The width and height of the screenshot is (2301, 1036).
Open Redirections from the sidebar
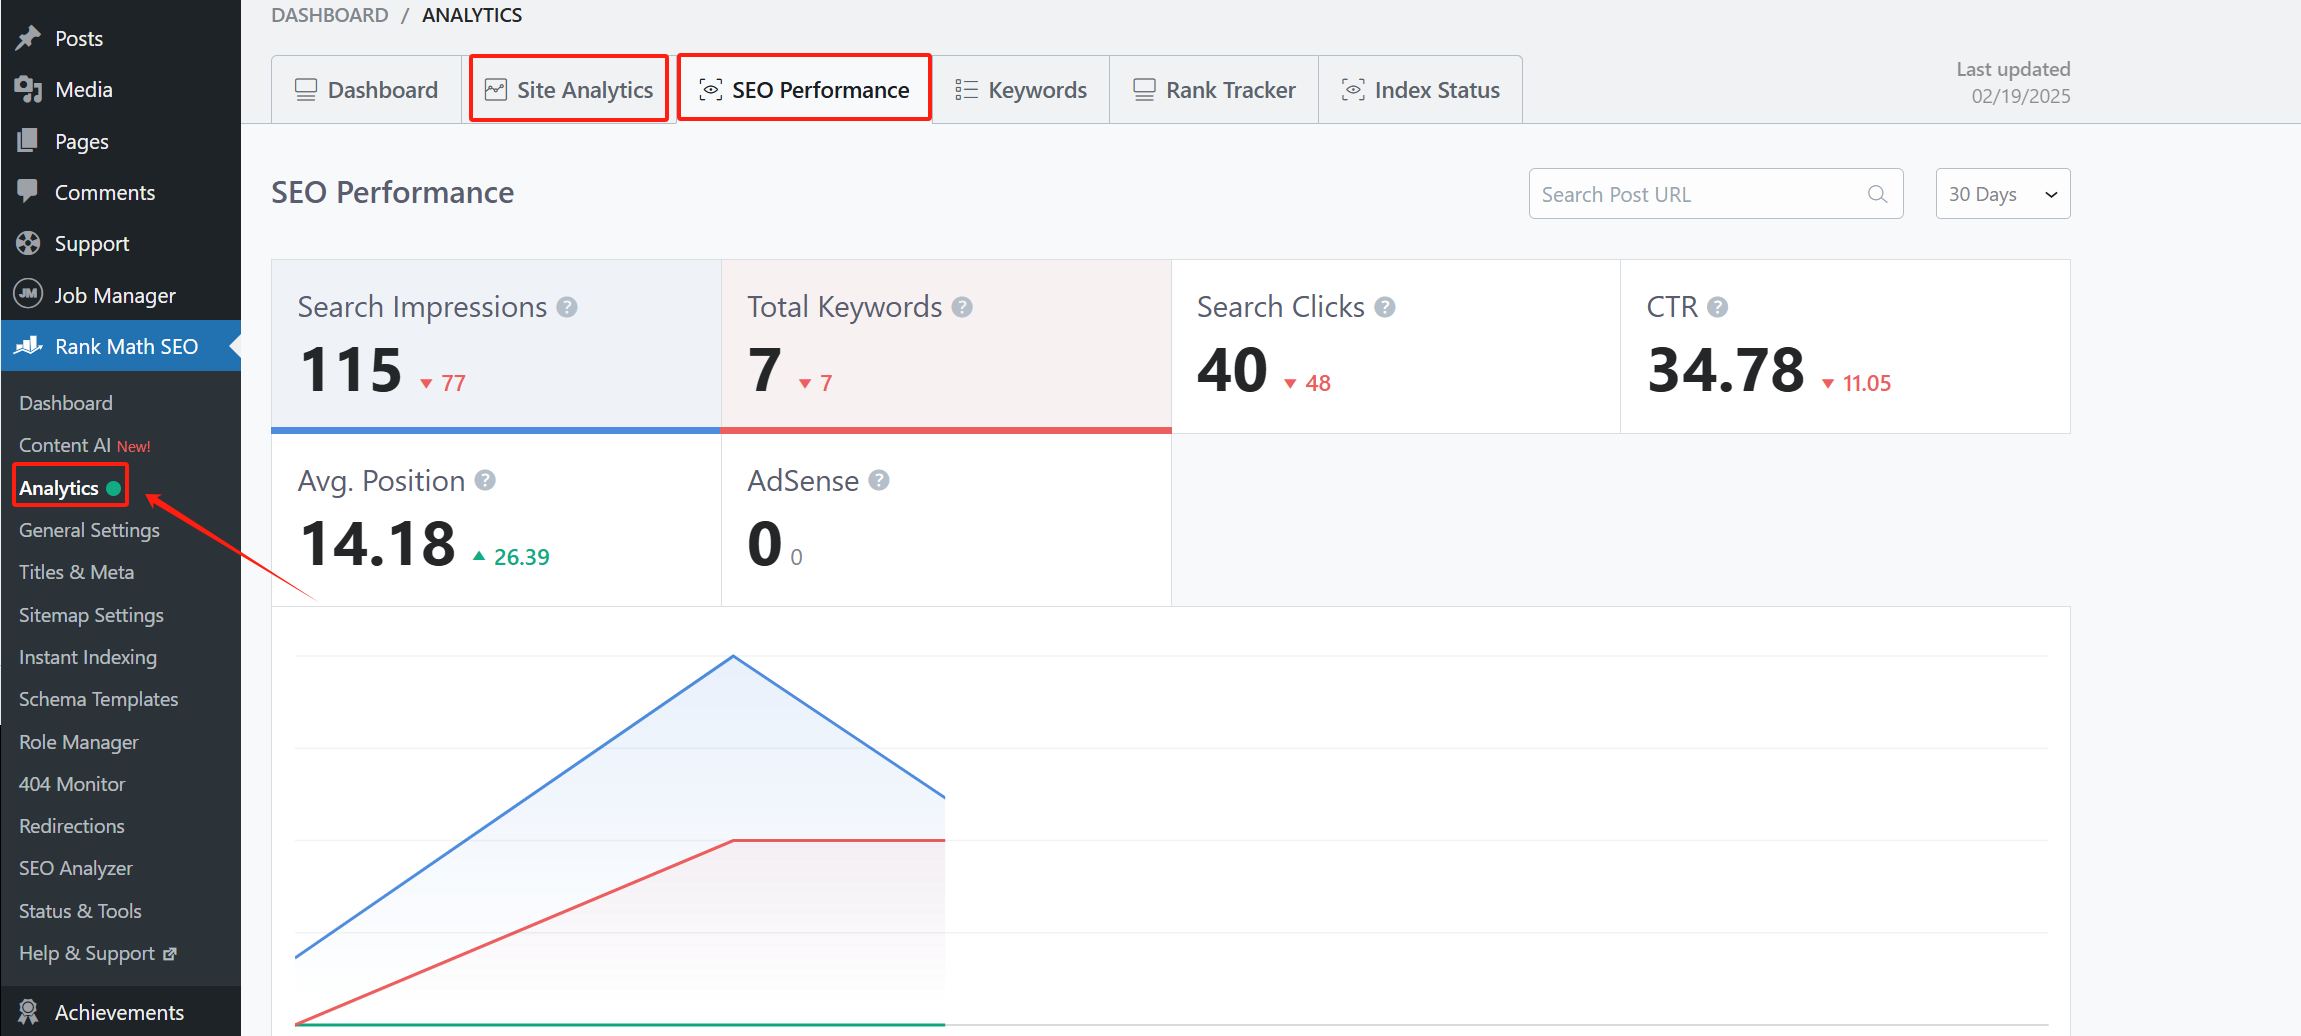coord(71,825)
